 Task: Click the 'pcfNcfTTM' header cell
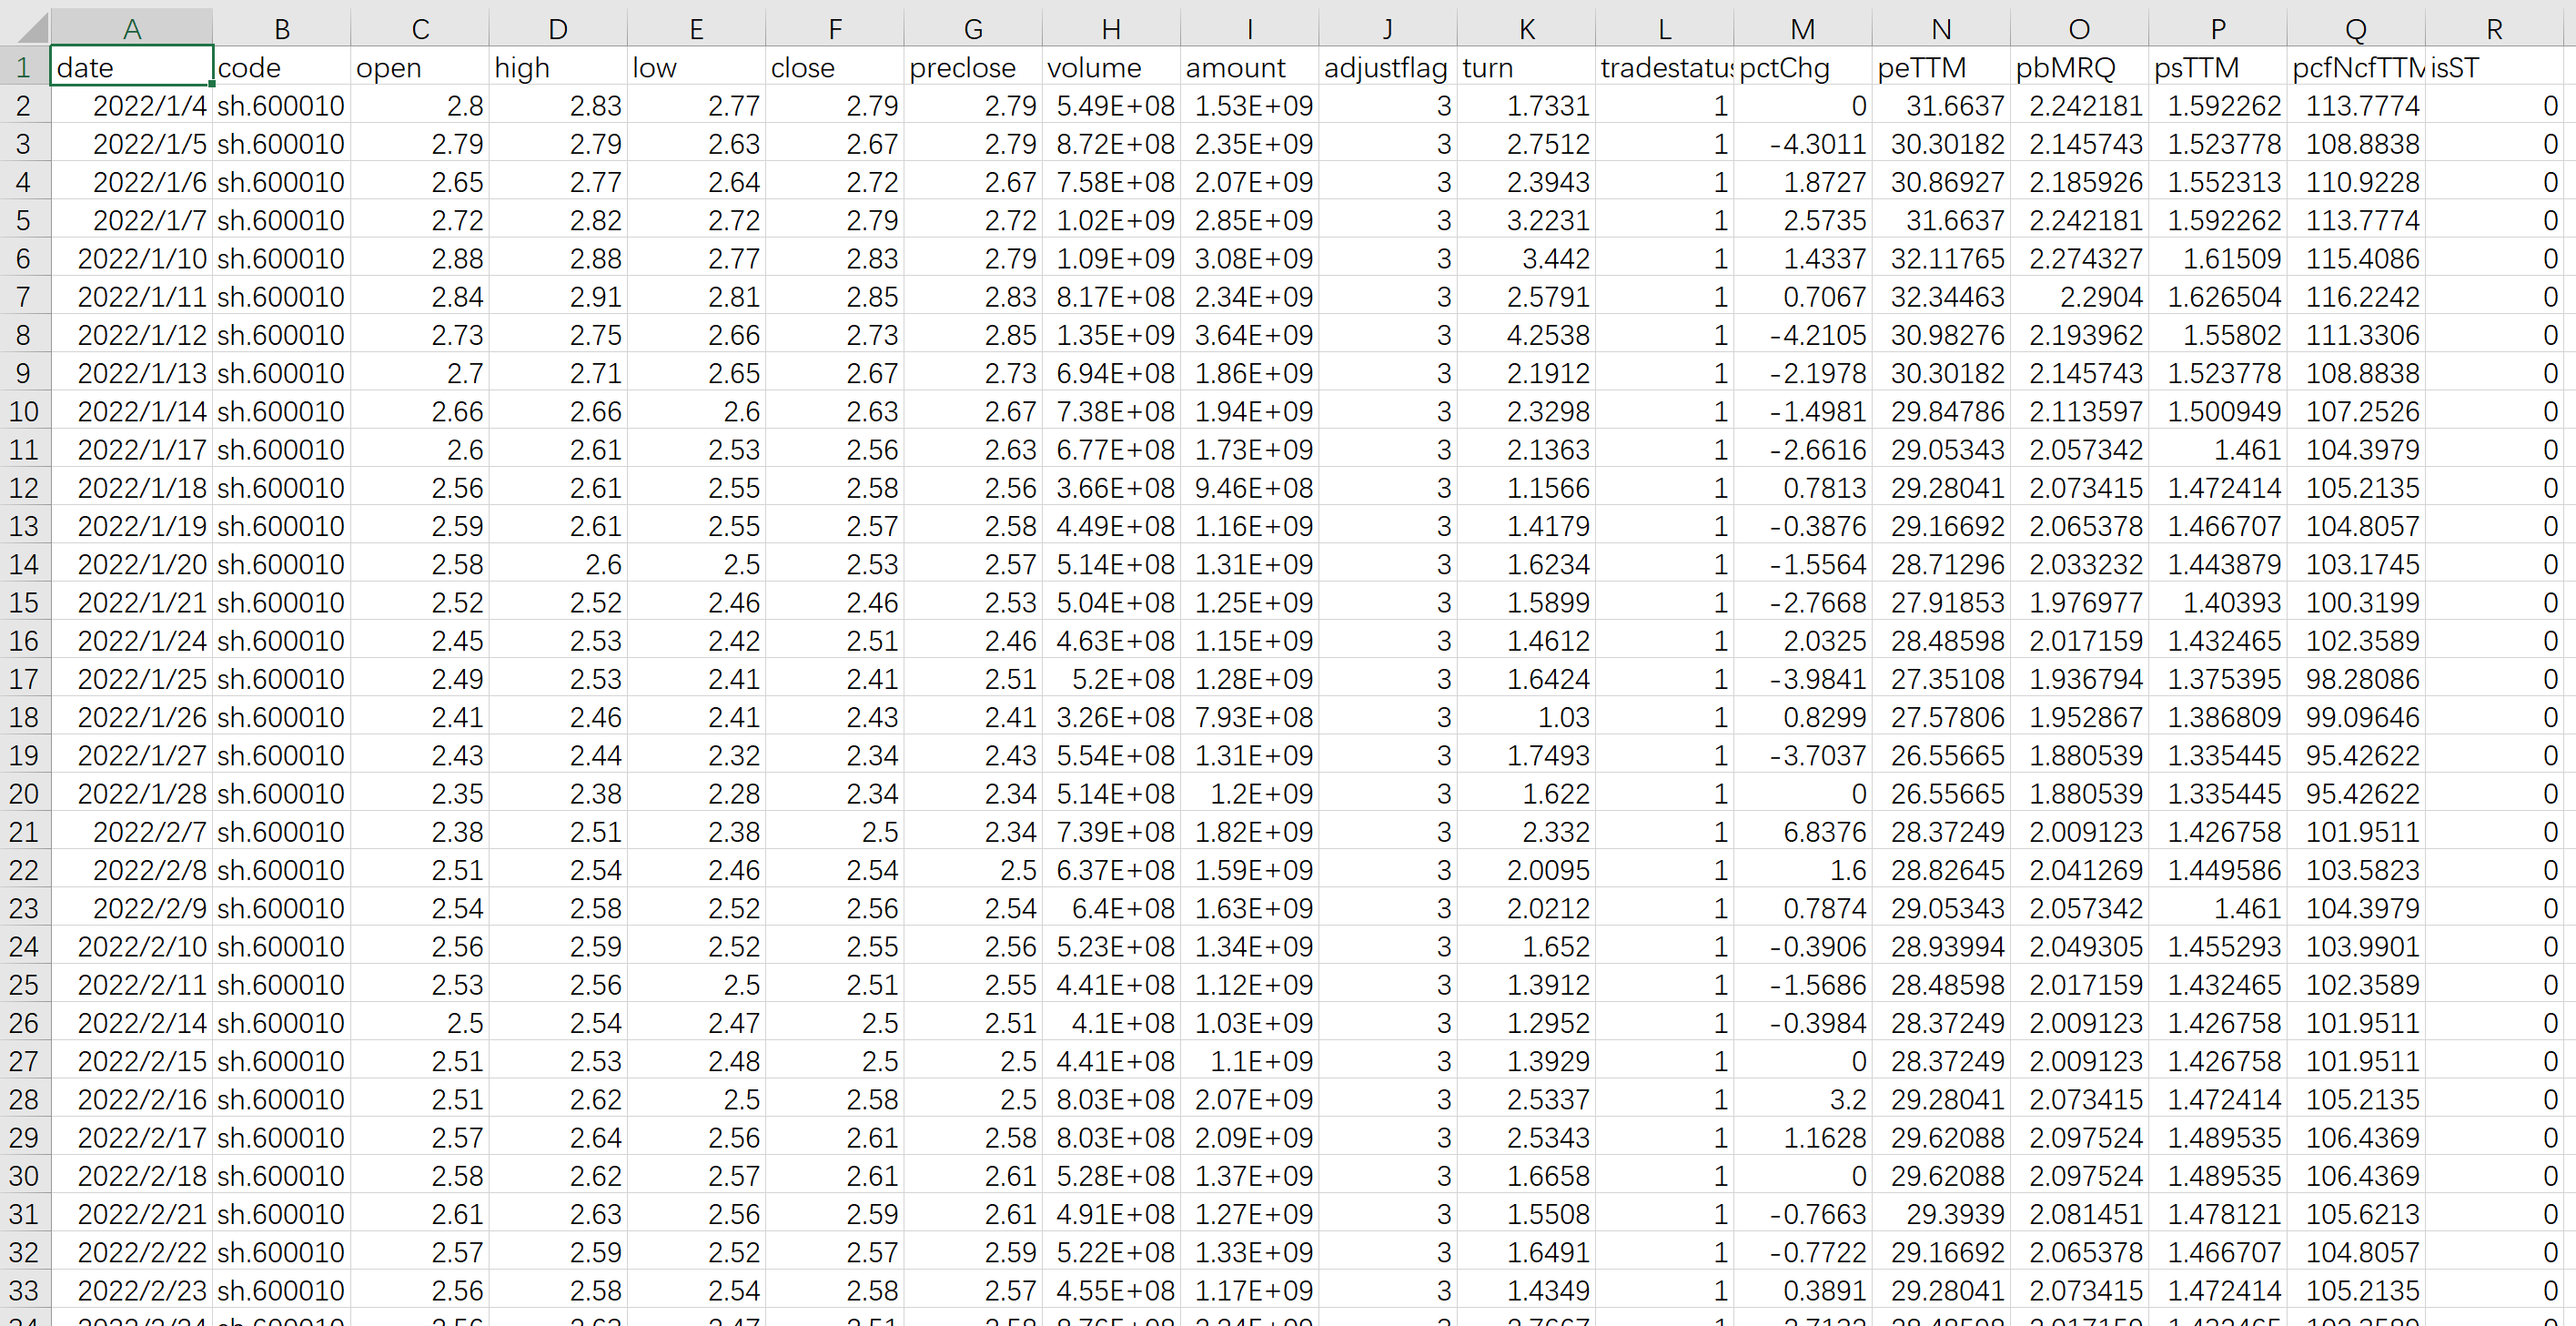pyautogui.click(x=2356, y=67)
